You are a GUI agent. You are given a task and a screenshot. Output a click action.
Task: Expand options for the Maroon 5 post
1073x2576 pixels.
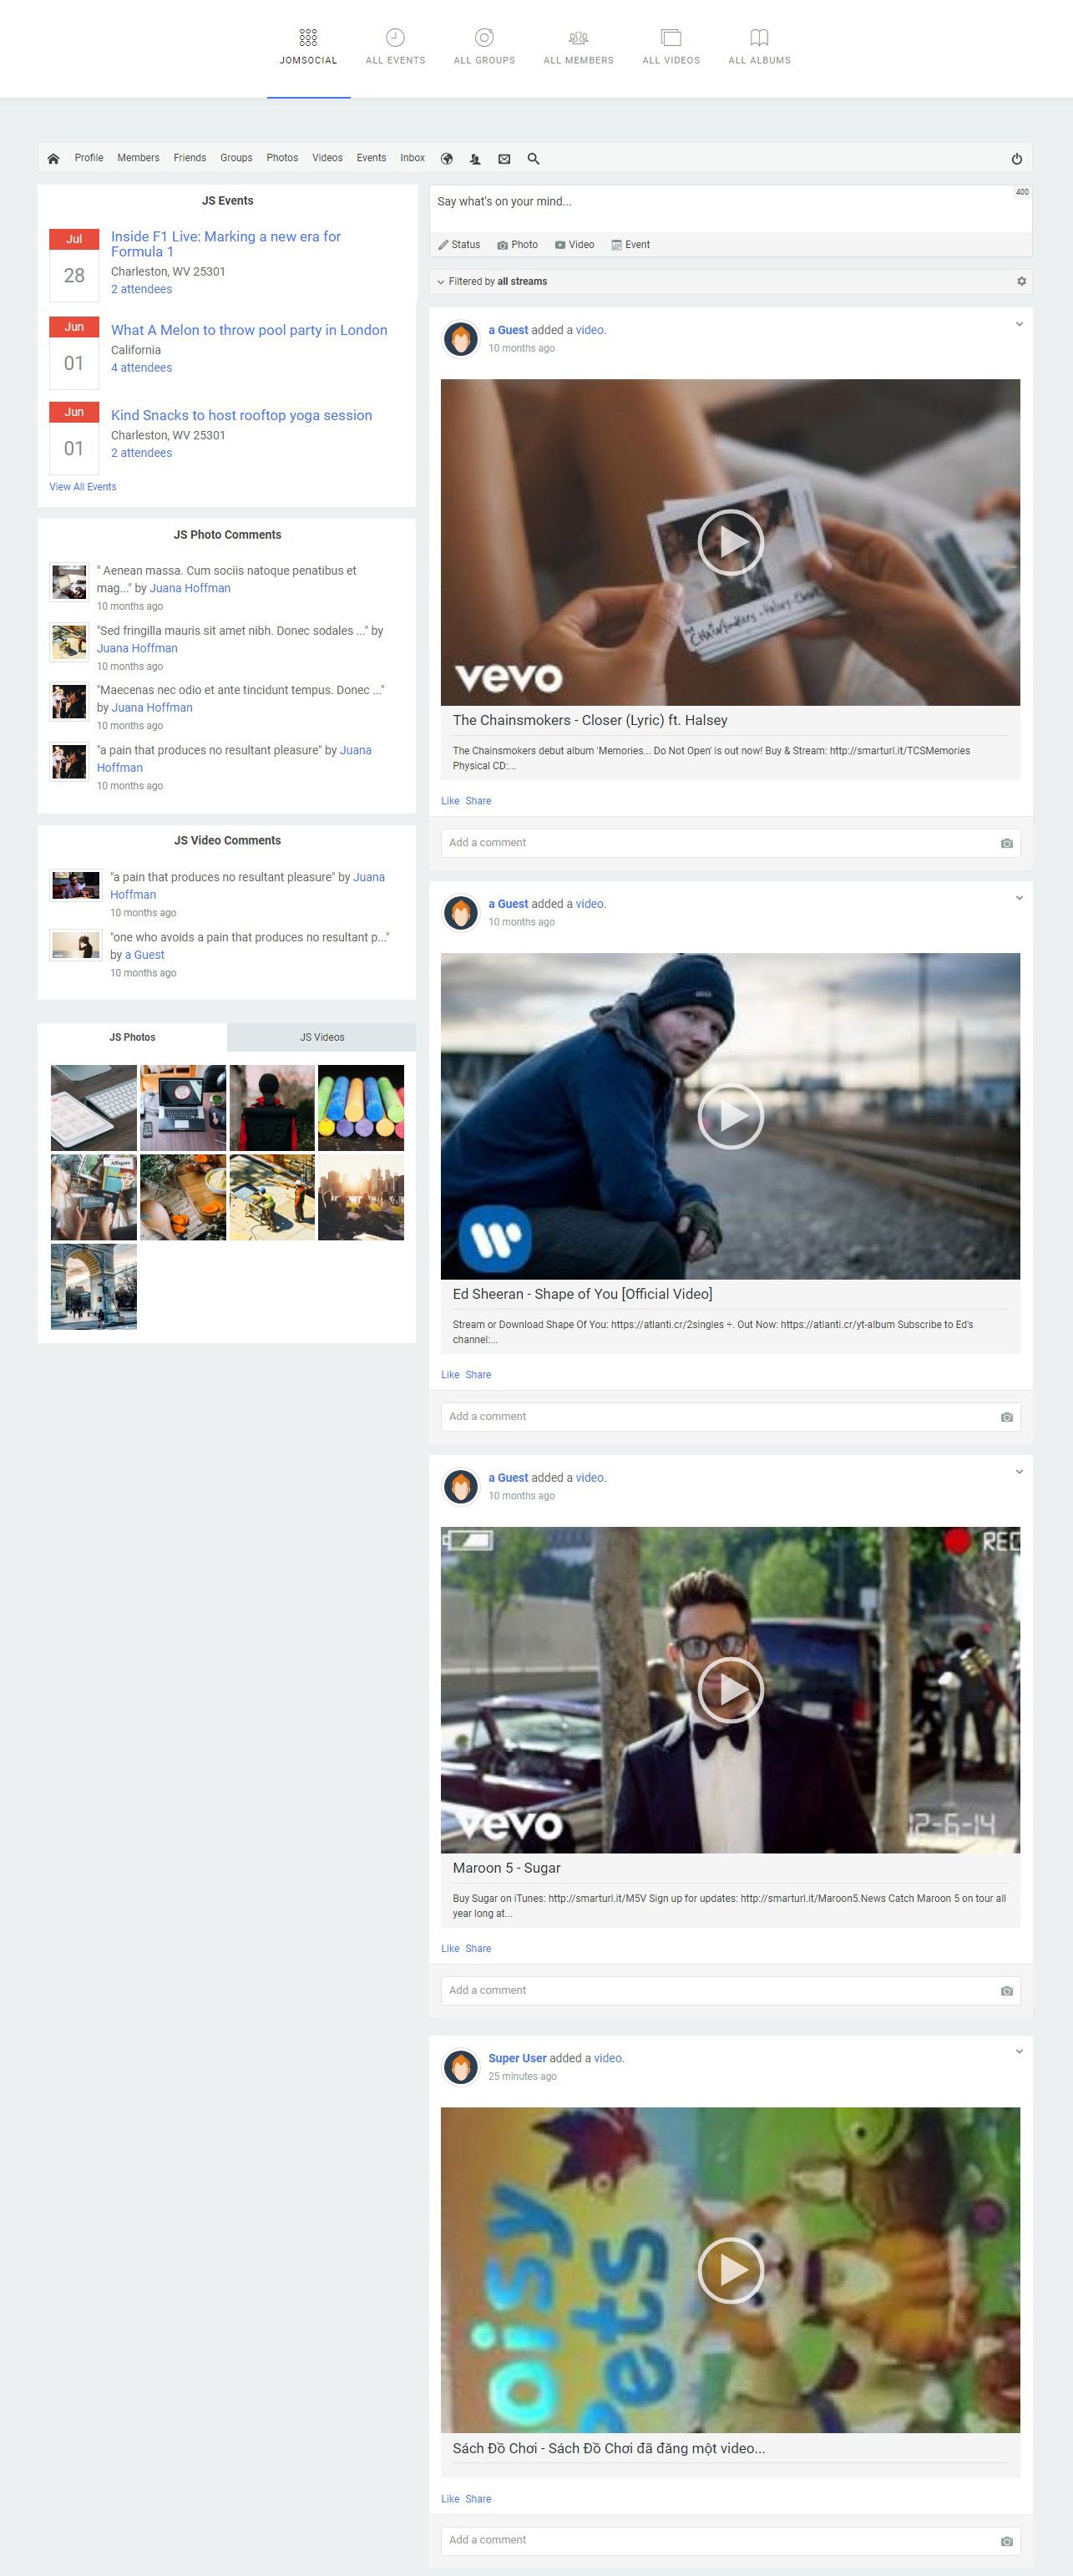1018,1472
